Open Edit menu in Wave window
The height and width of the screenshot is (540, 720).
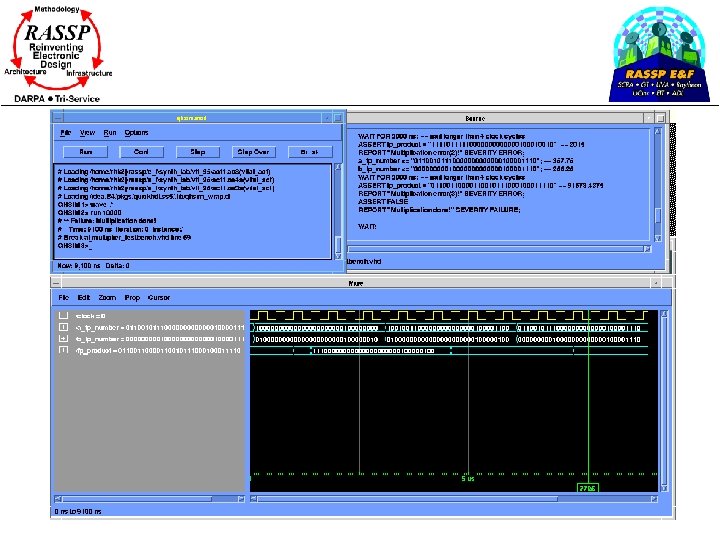tap(84, 298)
